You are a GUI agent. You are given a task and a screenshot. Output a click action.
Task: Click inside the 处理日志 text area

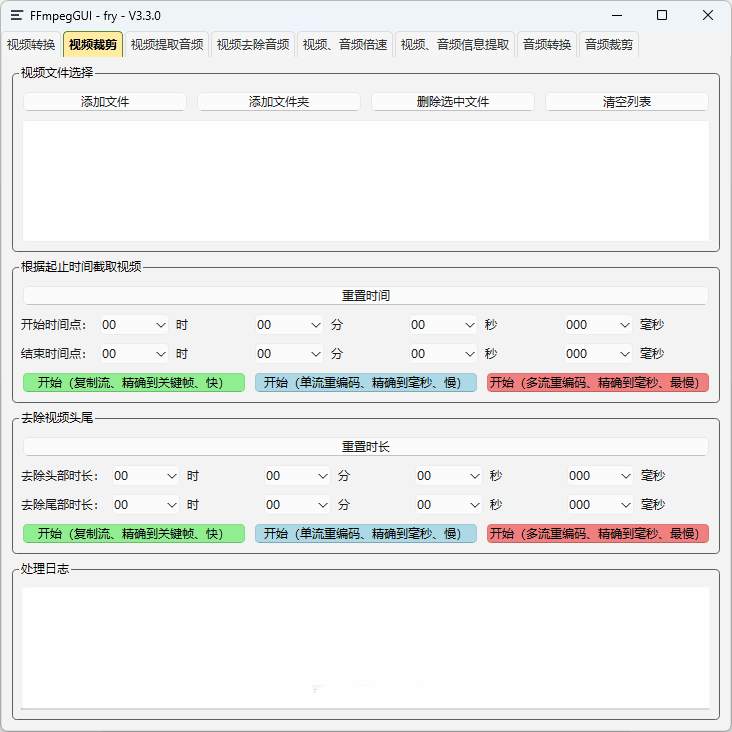coord(365,645)
